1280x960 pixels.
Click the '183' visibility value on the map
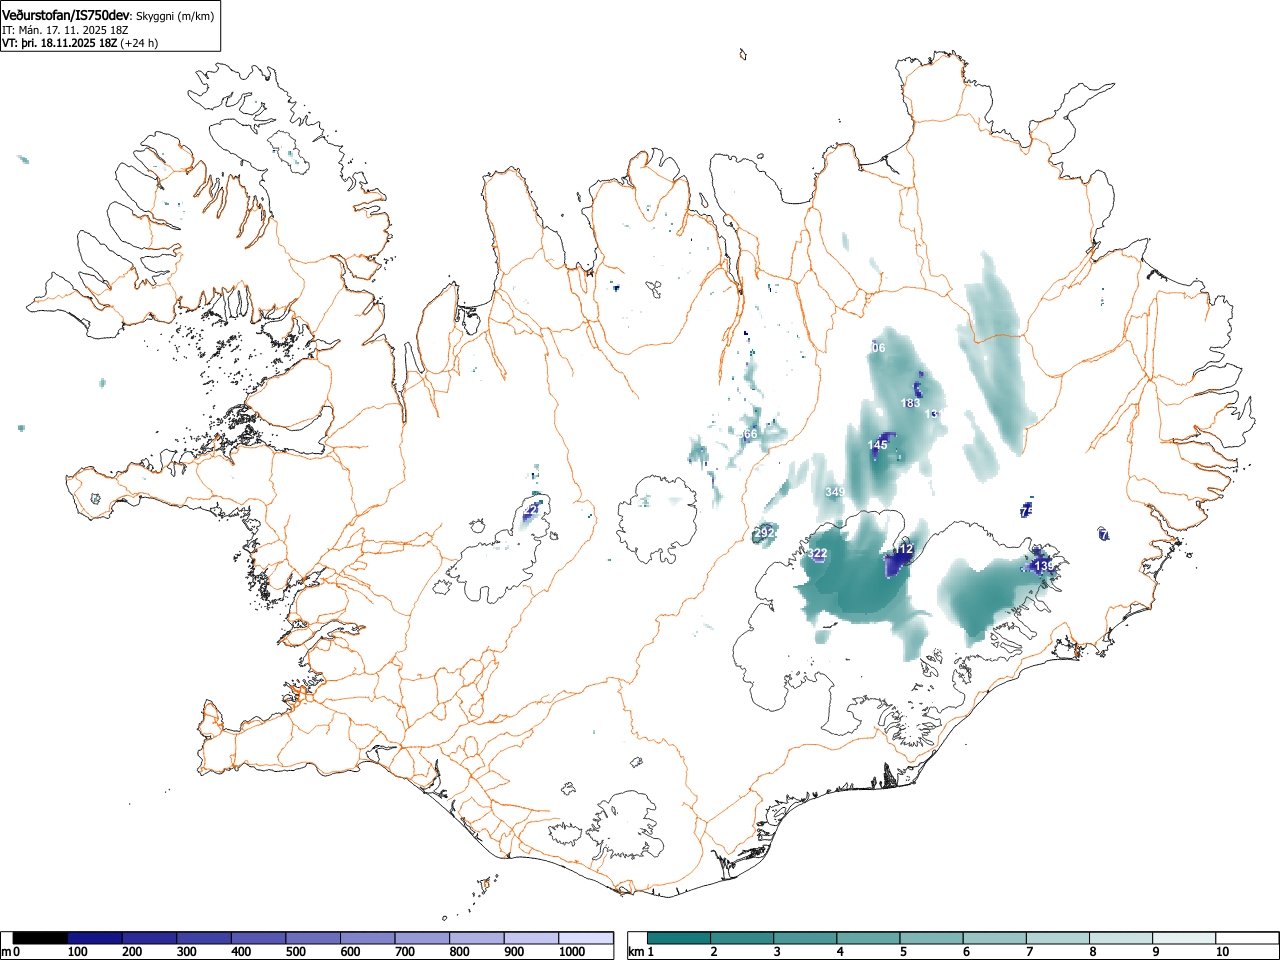pos(910,403)
